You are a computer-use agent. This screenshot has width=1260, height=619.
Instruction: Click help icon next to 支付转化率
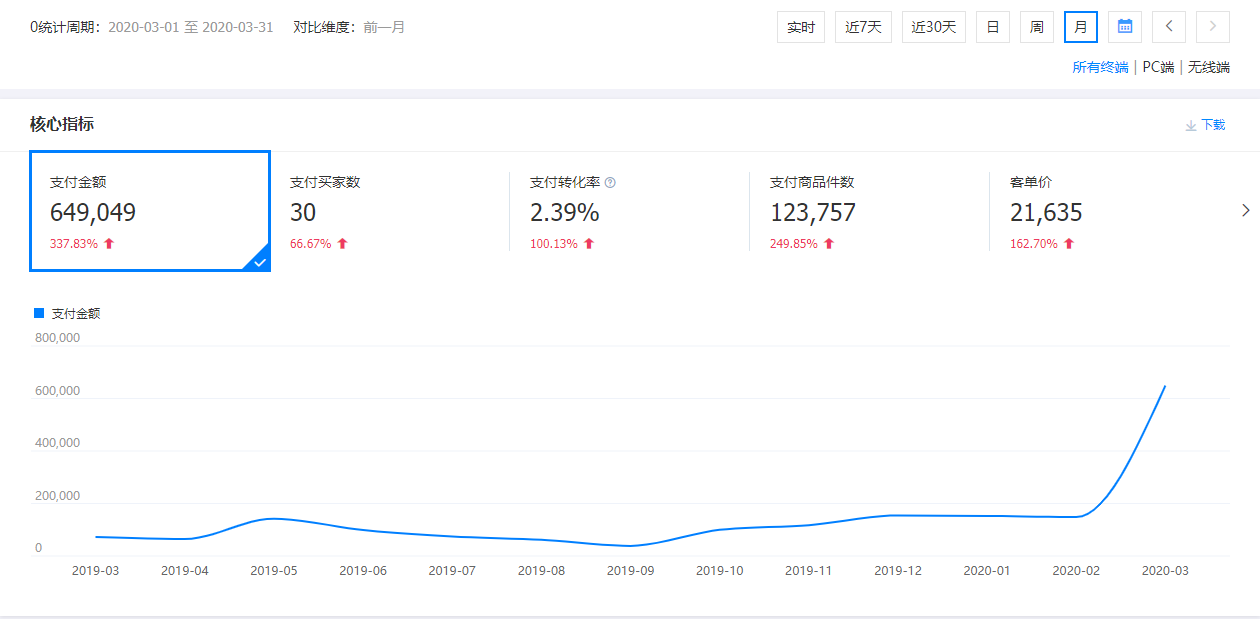click(610, 183)
